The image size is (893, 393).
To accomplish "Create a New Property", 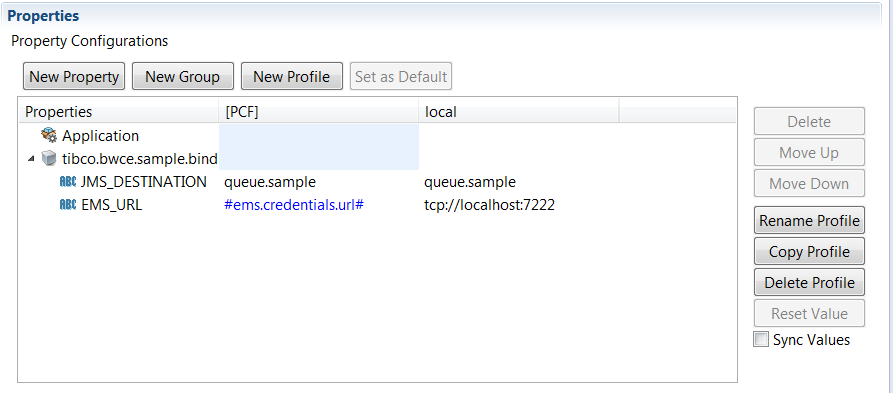I will (x=74, y=76).
